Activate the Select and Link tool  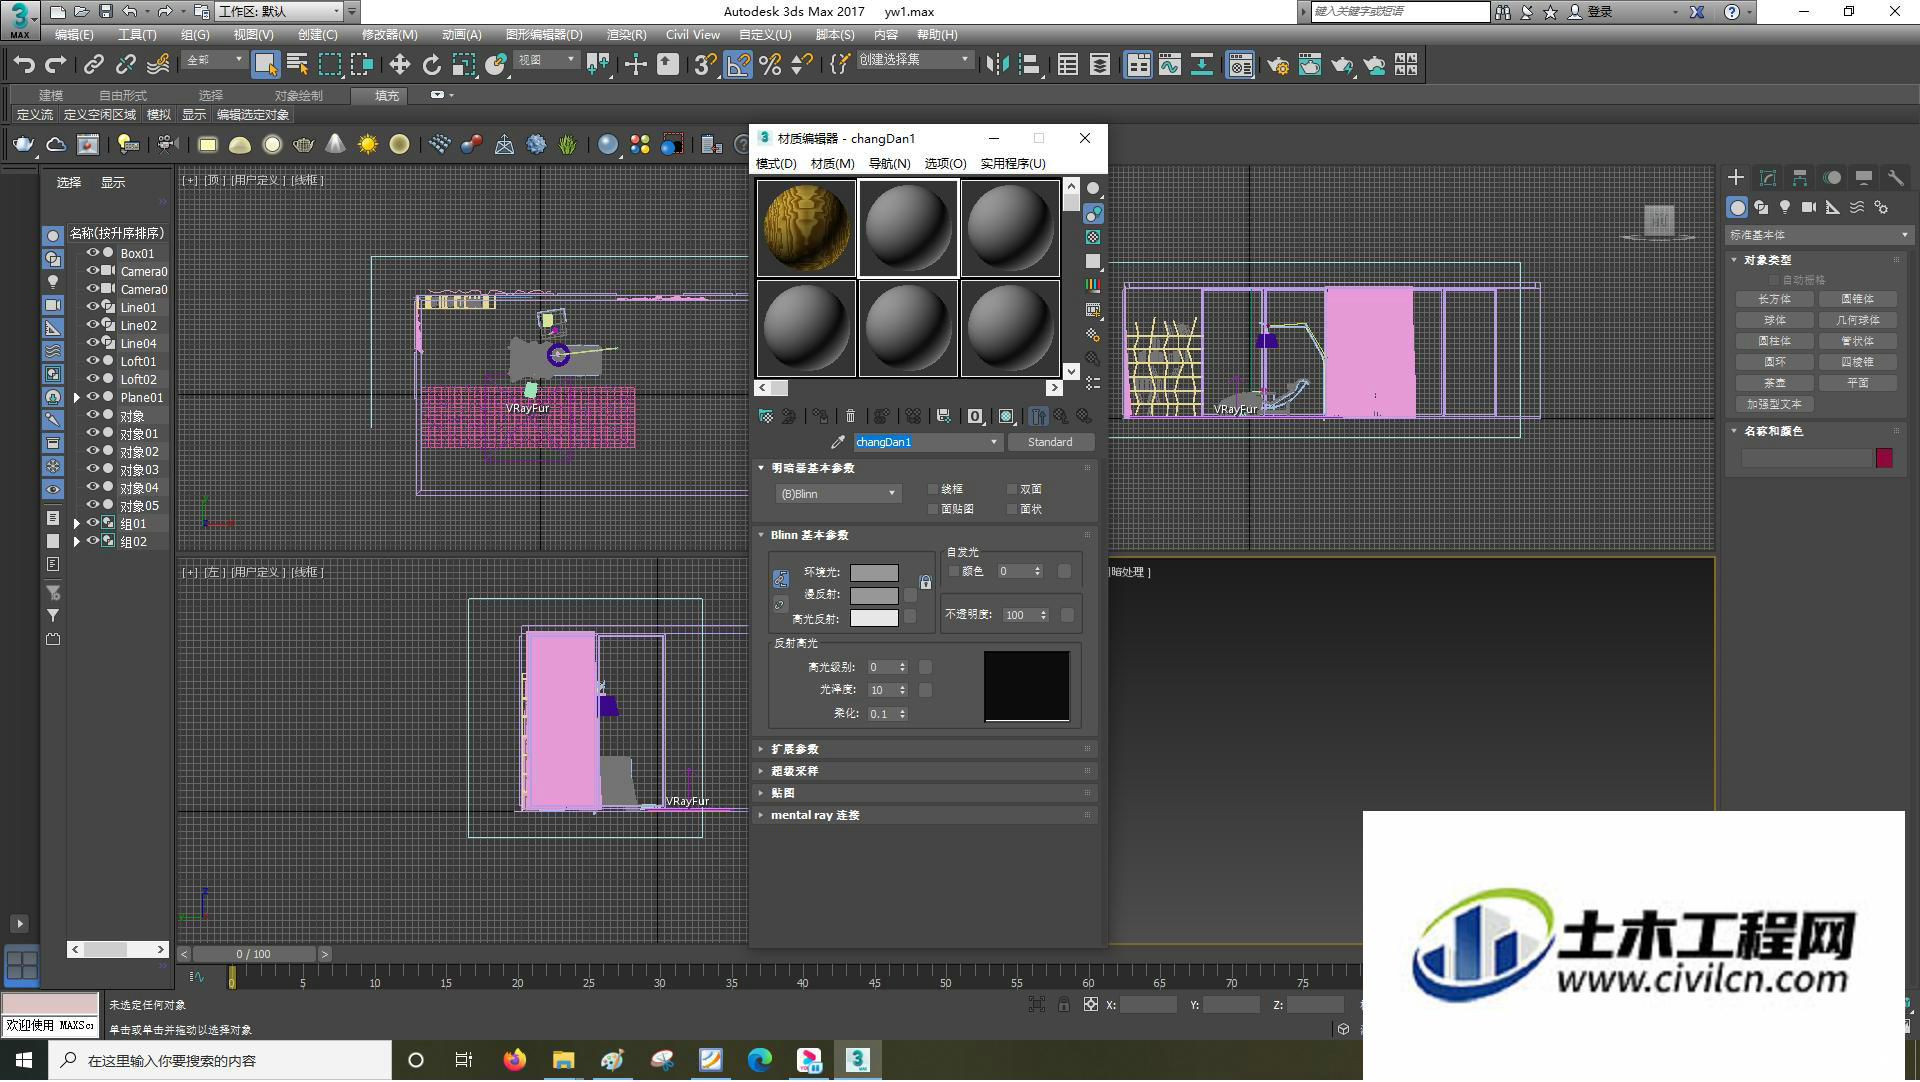coord(94,65)
